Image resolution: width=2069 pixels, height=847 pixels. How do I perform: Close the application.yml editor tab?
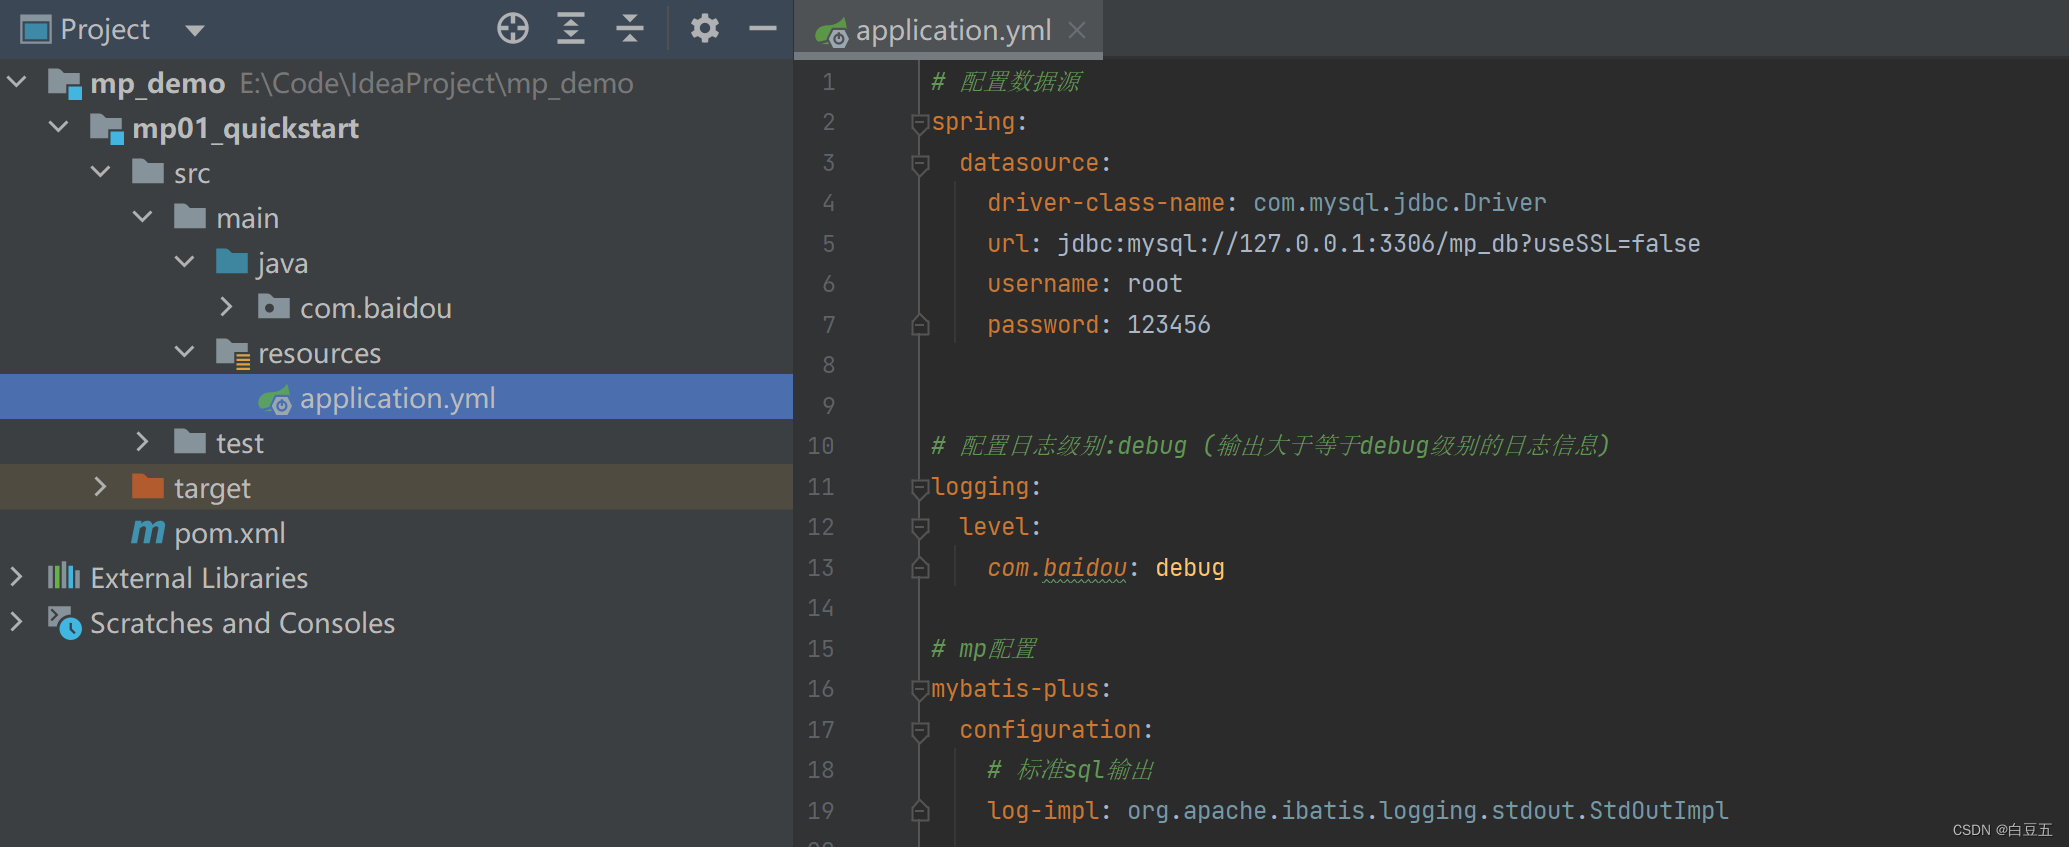[1077, 30]
